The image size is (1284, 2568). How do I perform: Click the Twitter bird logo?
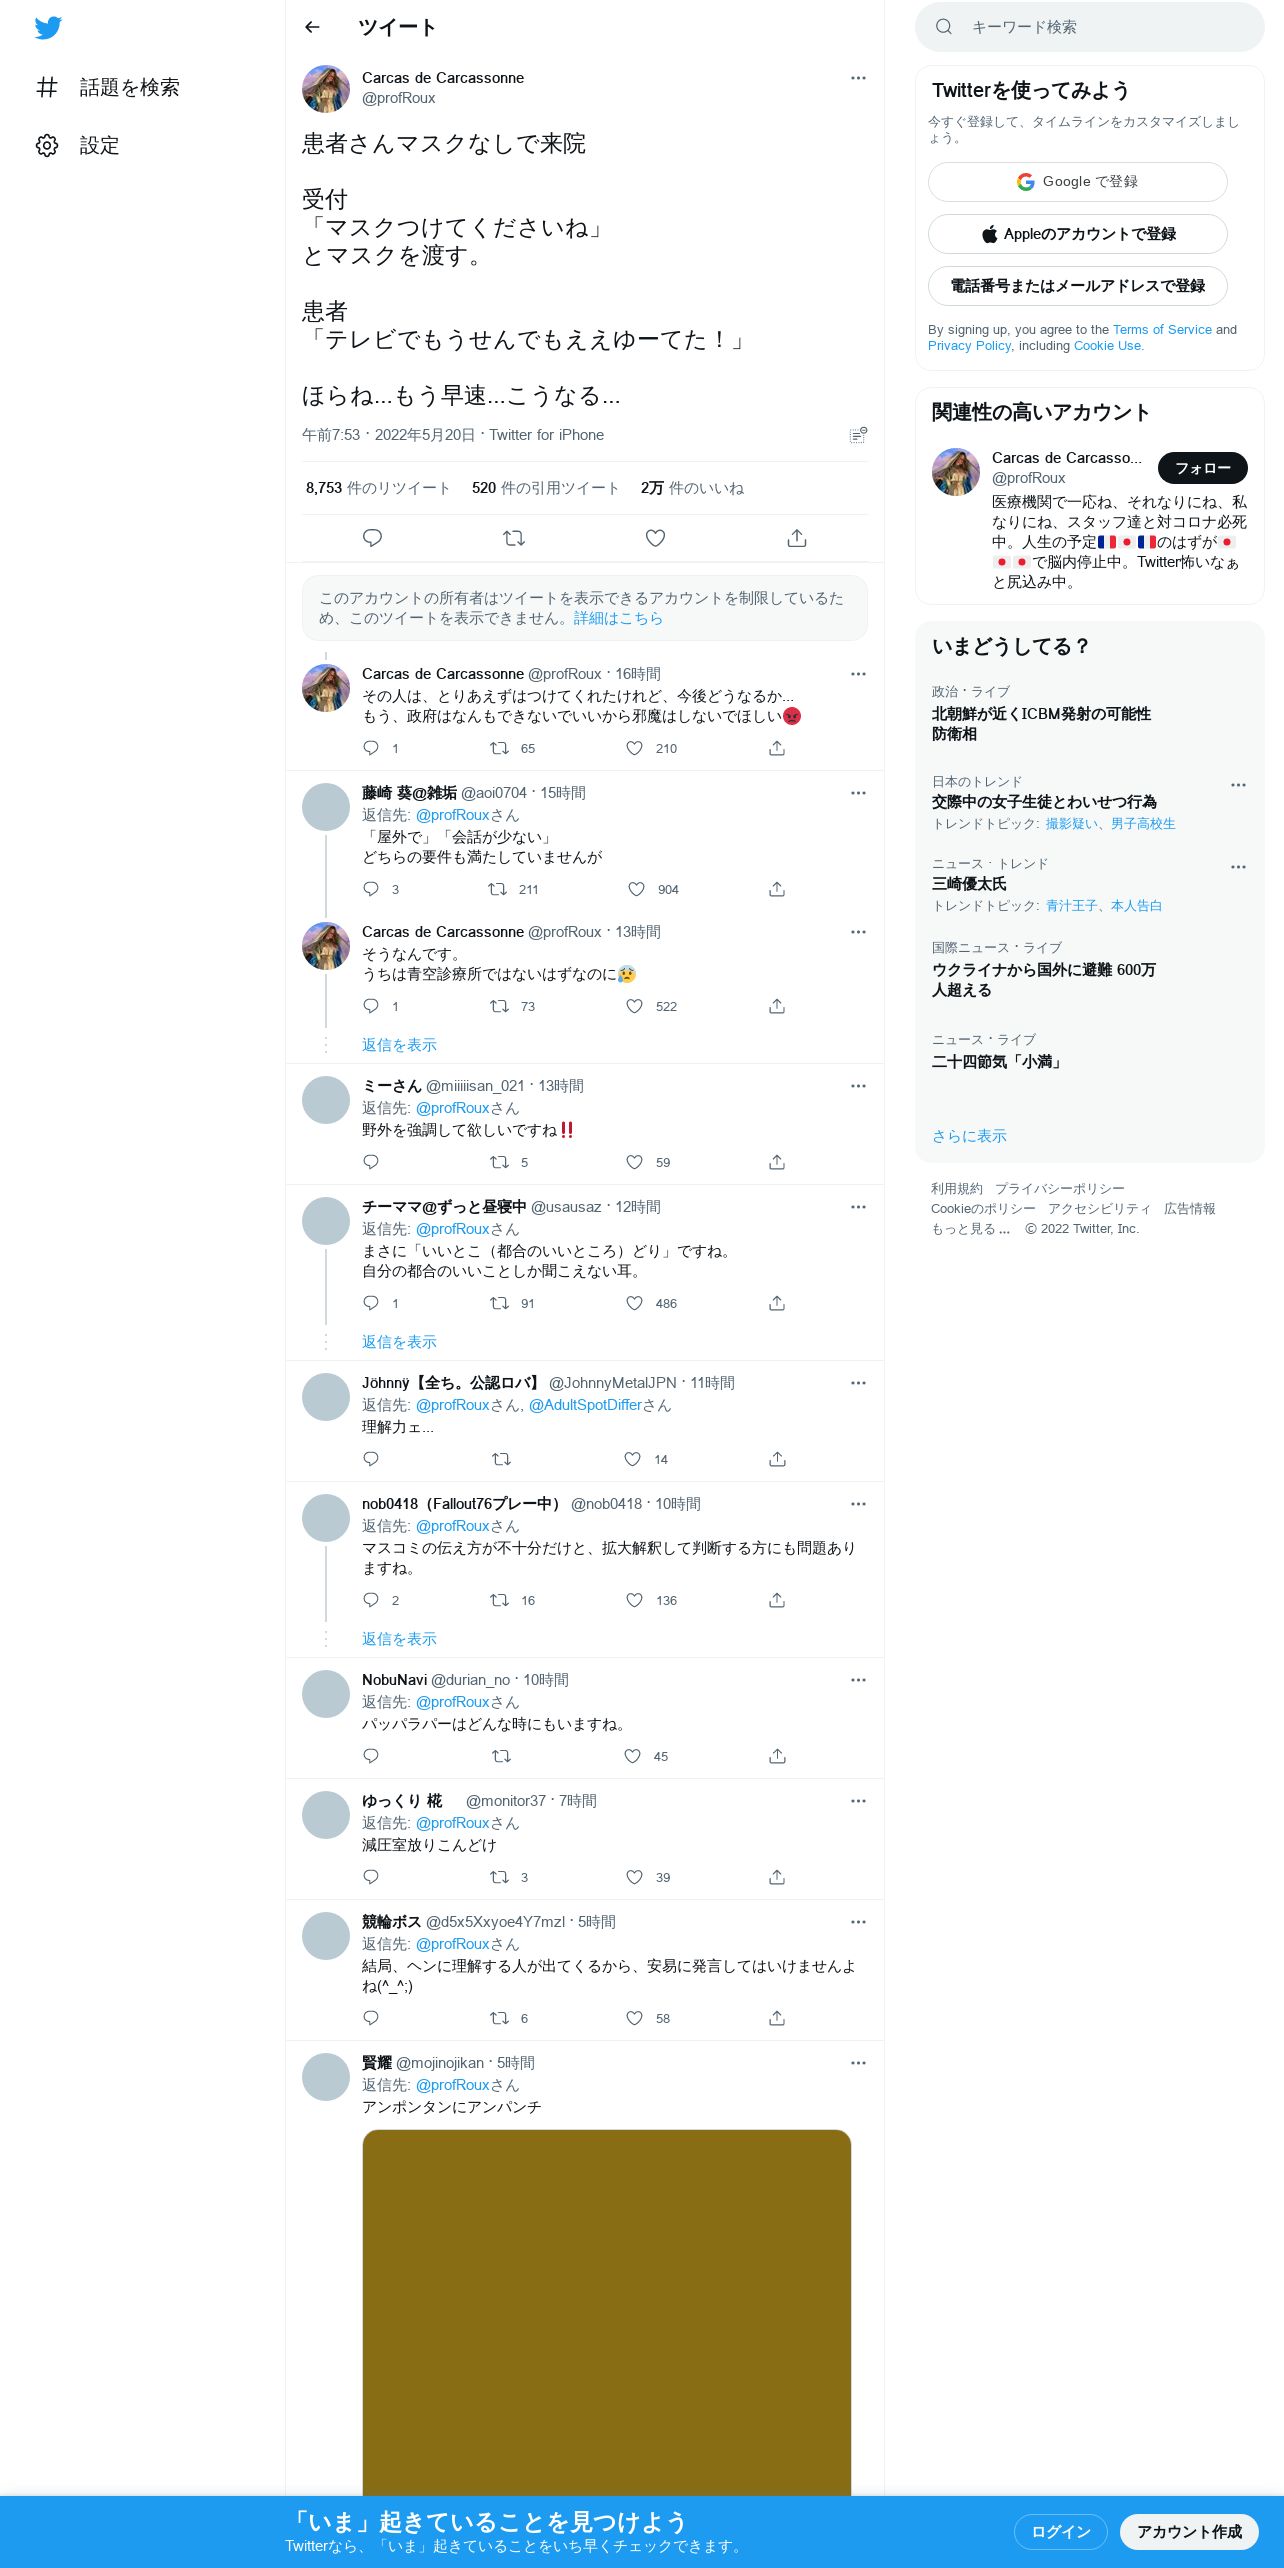(x=48, y=28)
